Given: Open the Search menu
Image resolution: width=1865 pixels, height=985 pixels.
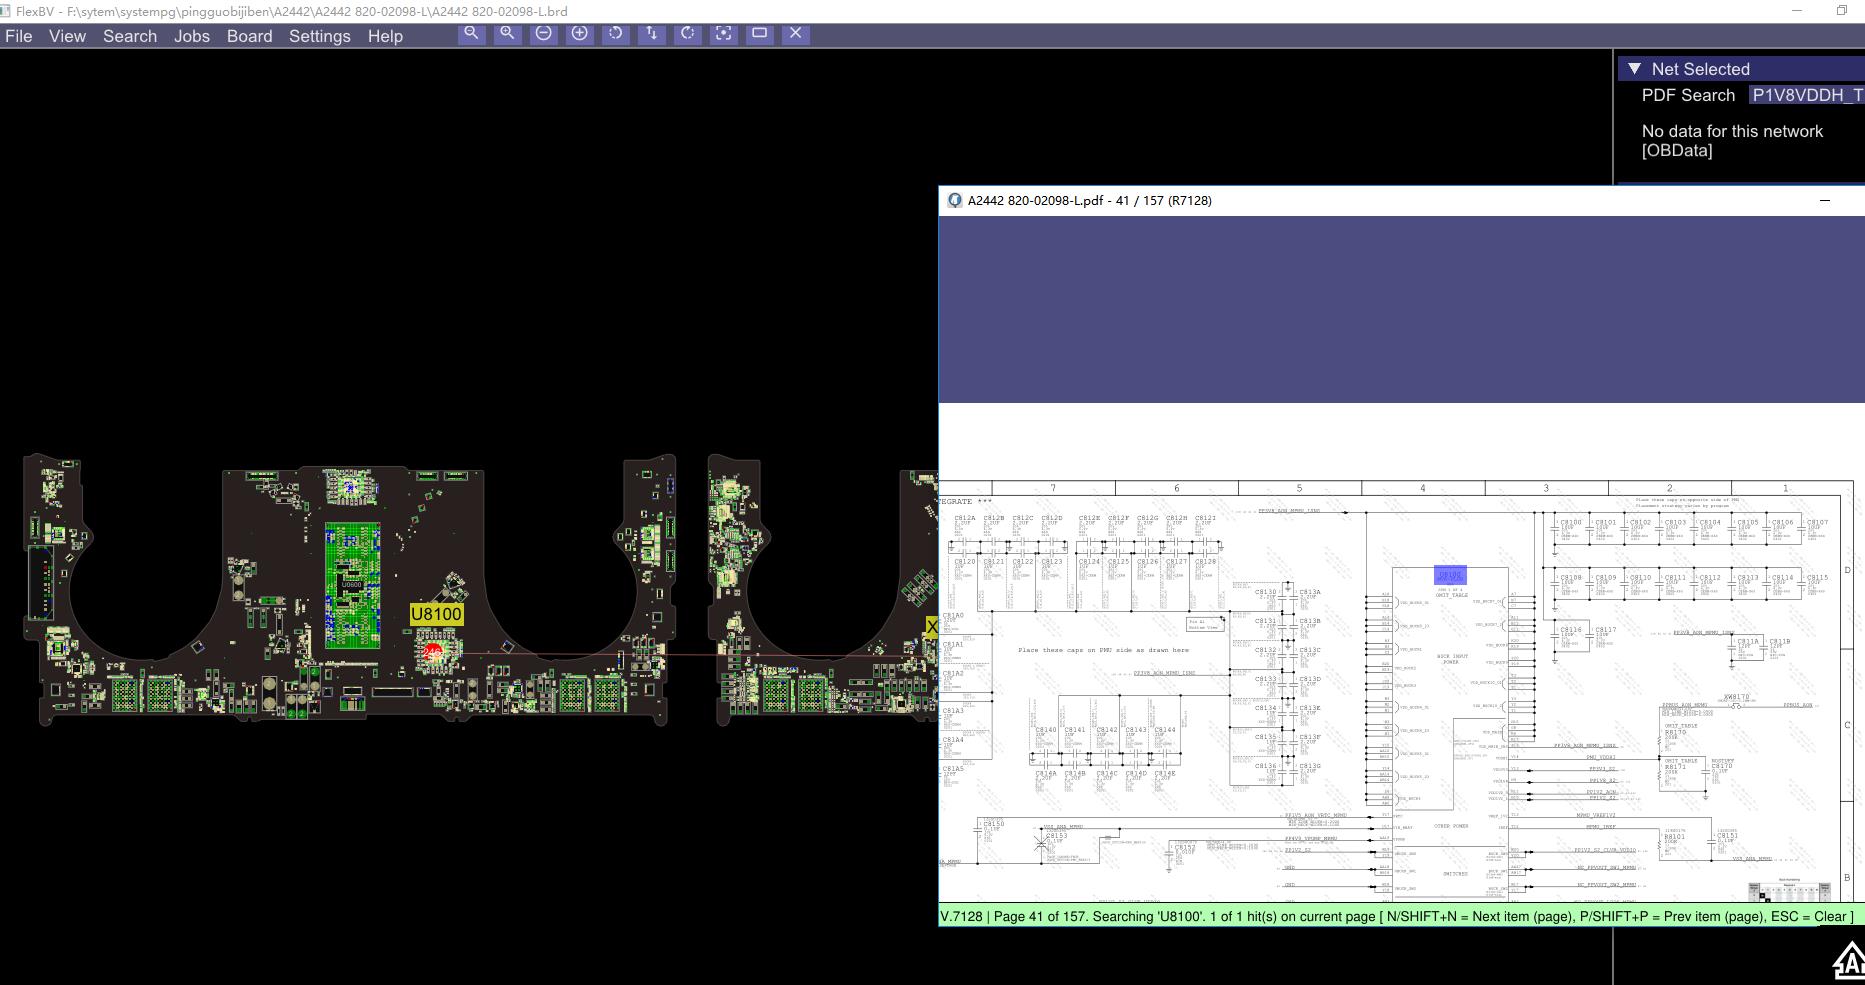Looking at the screenshot, I should pyautogui.click(x=130, y=36).
